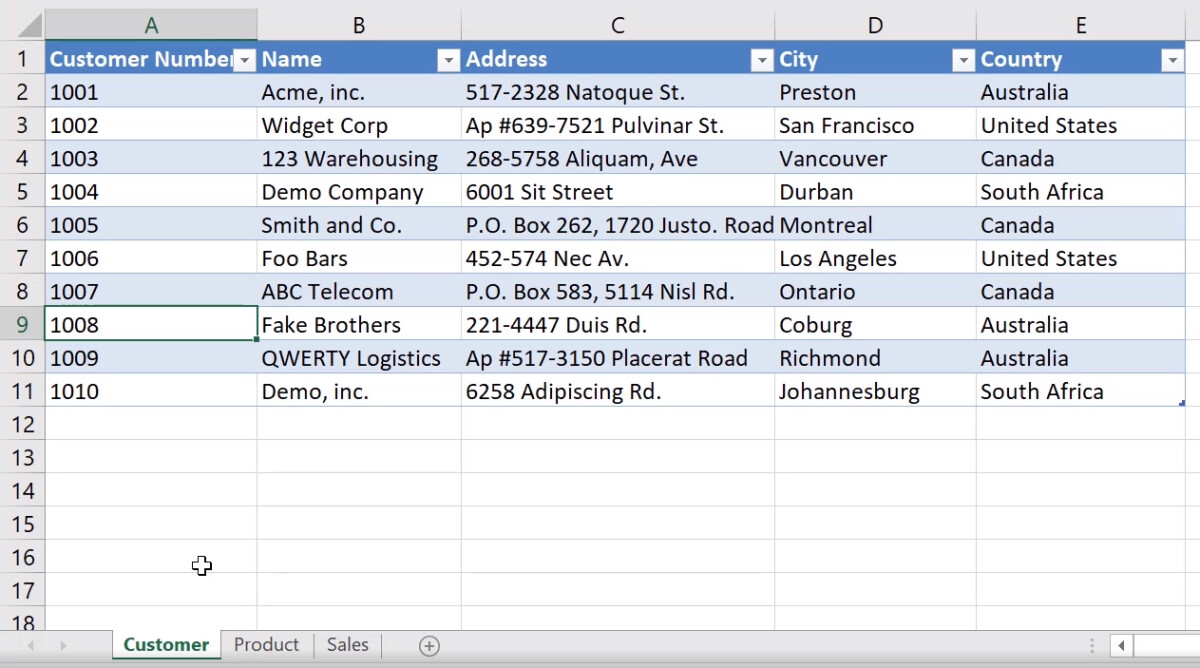Click the Address header cell

(x=618, y=59)
